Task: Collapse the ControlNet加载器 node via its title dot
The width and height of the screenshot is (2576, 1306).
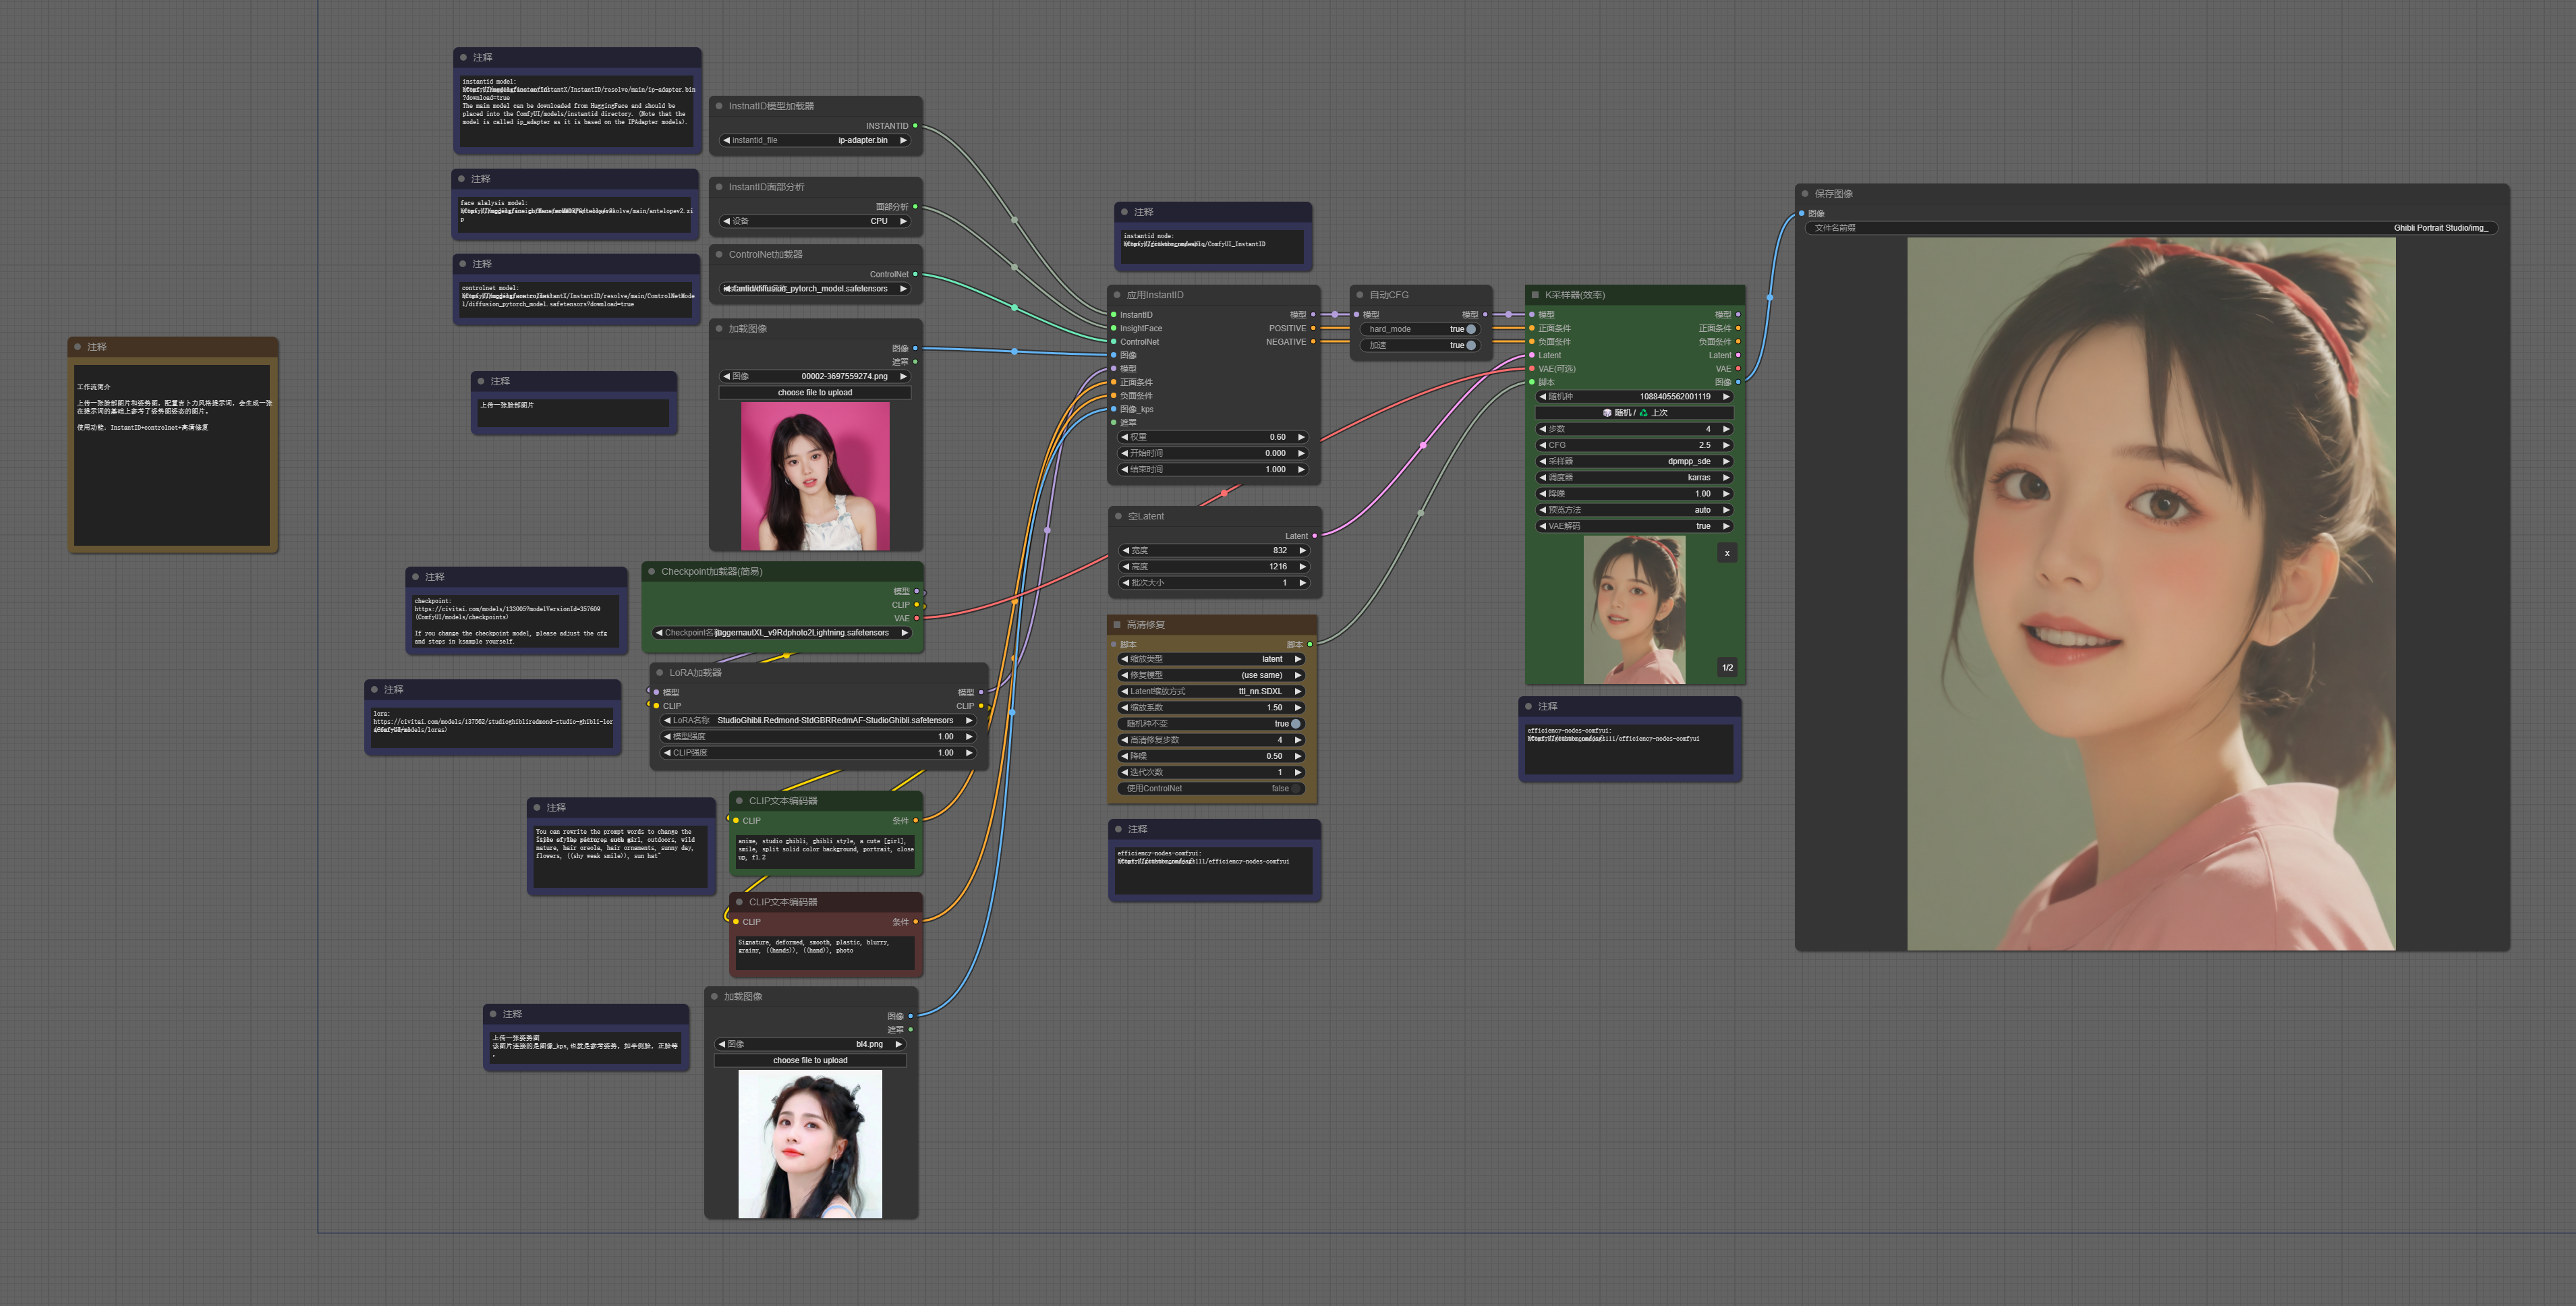Action: click(x=719, y=255)
